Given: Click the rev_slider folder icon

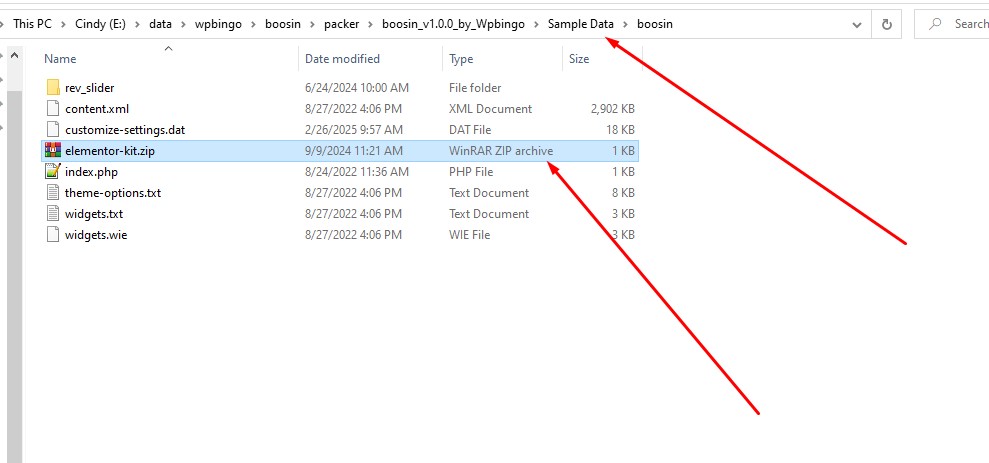Looking at the screenshot, I should click(53, 88).
